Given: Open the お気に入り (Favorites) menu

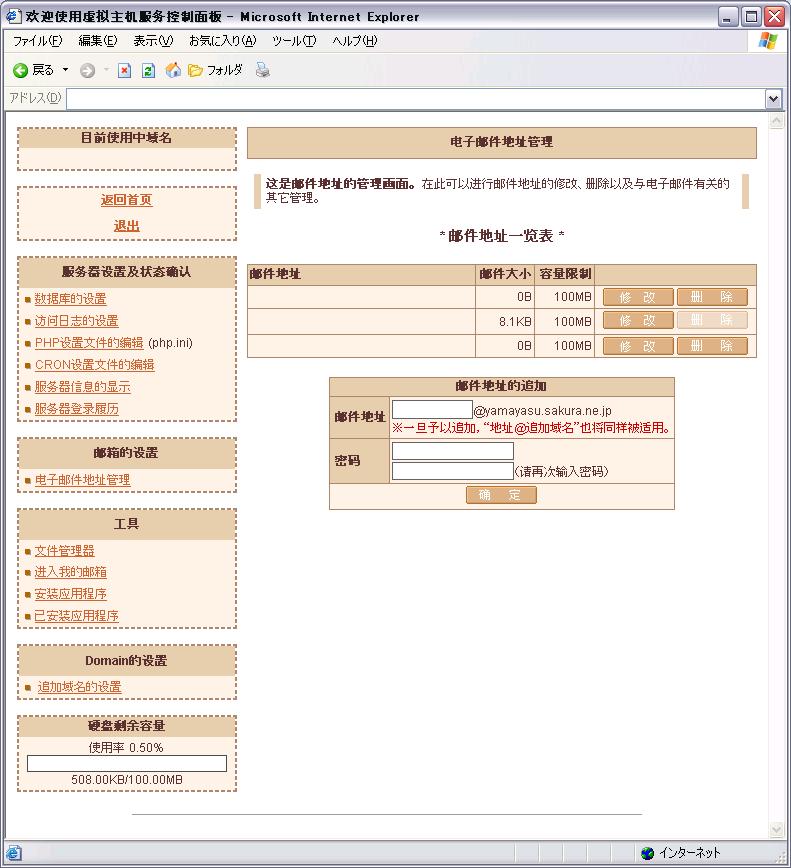Looking at the screenshot, I should click(x=222, y=41).
